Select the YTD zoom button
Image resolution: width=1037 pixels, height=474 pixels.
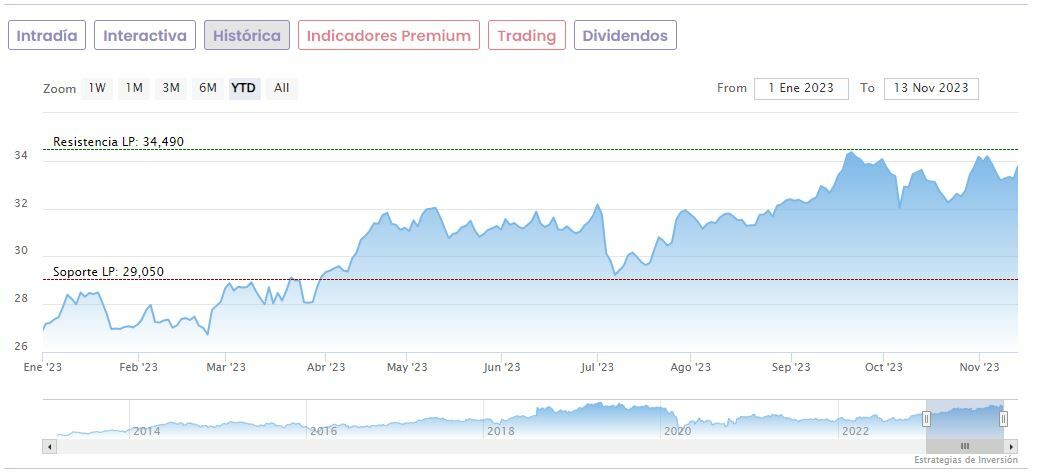coord(244,88)
